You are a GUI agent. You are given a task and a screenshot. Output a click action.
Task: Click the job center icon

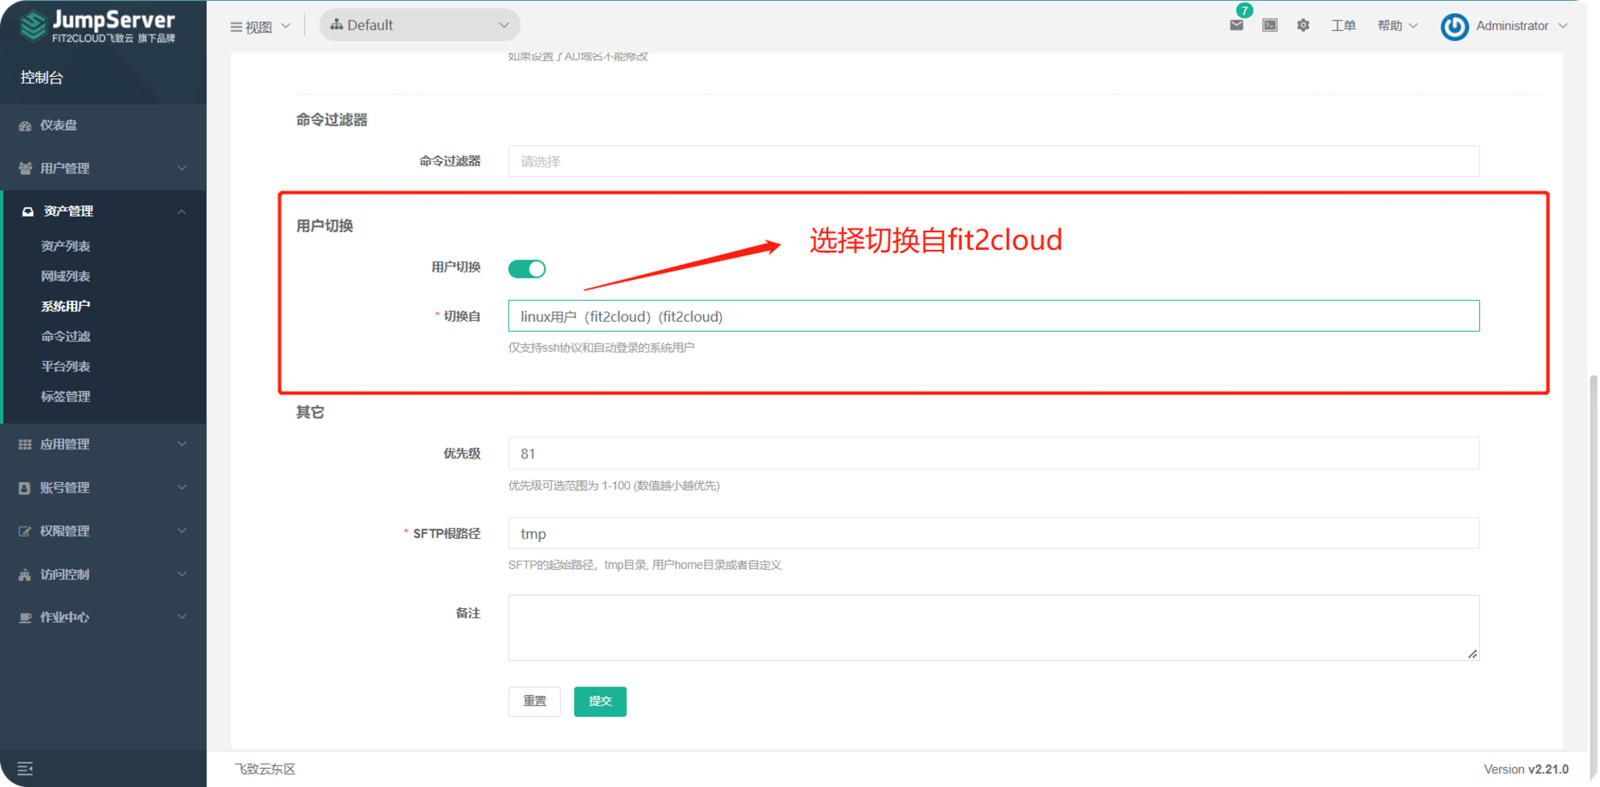25,618
